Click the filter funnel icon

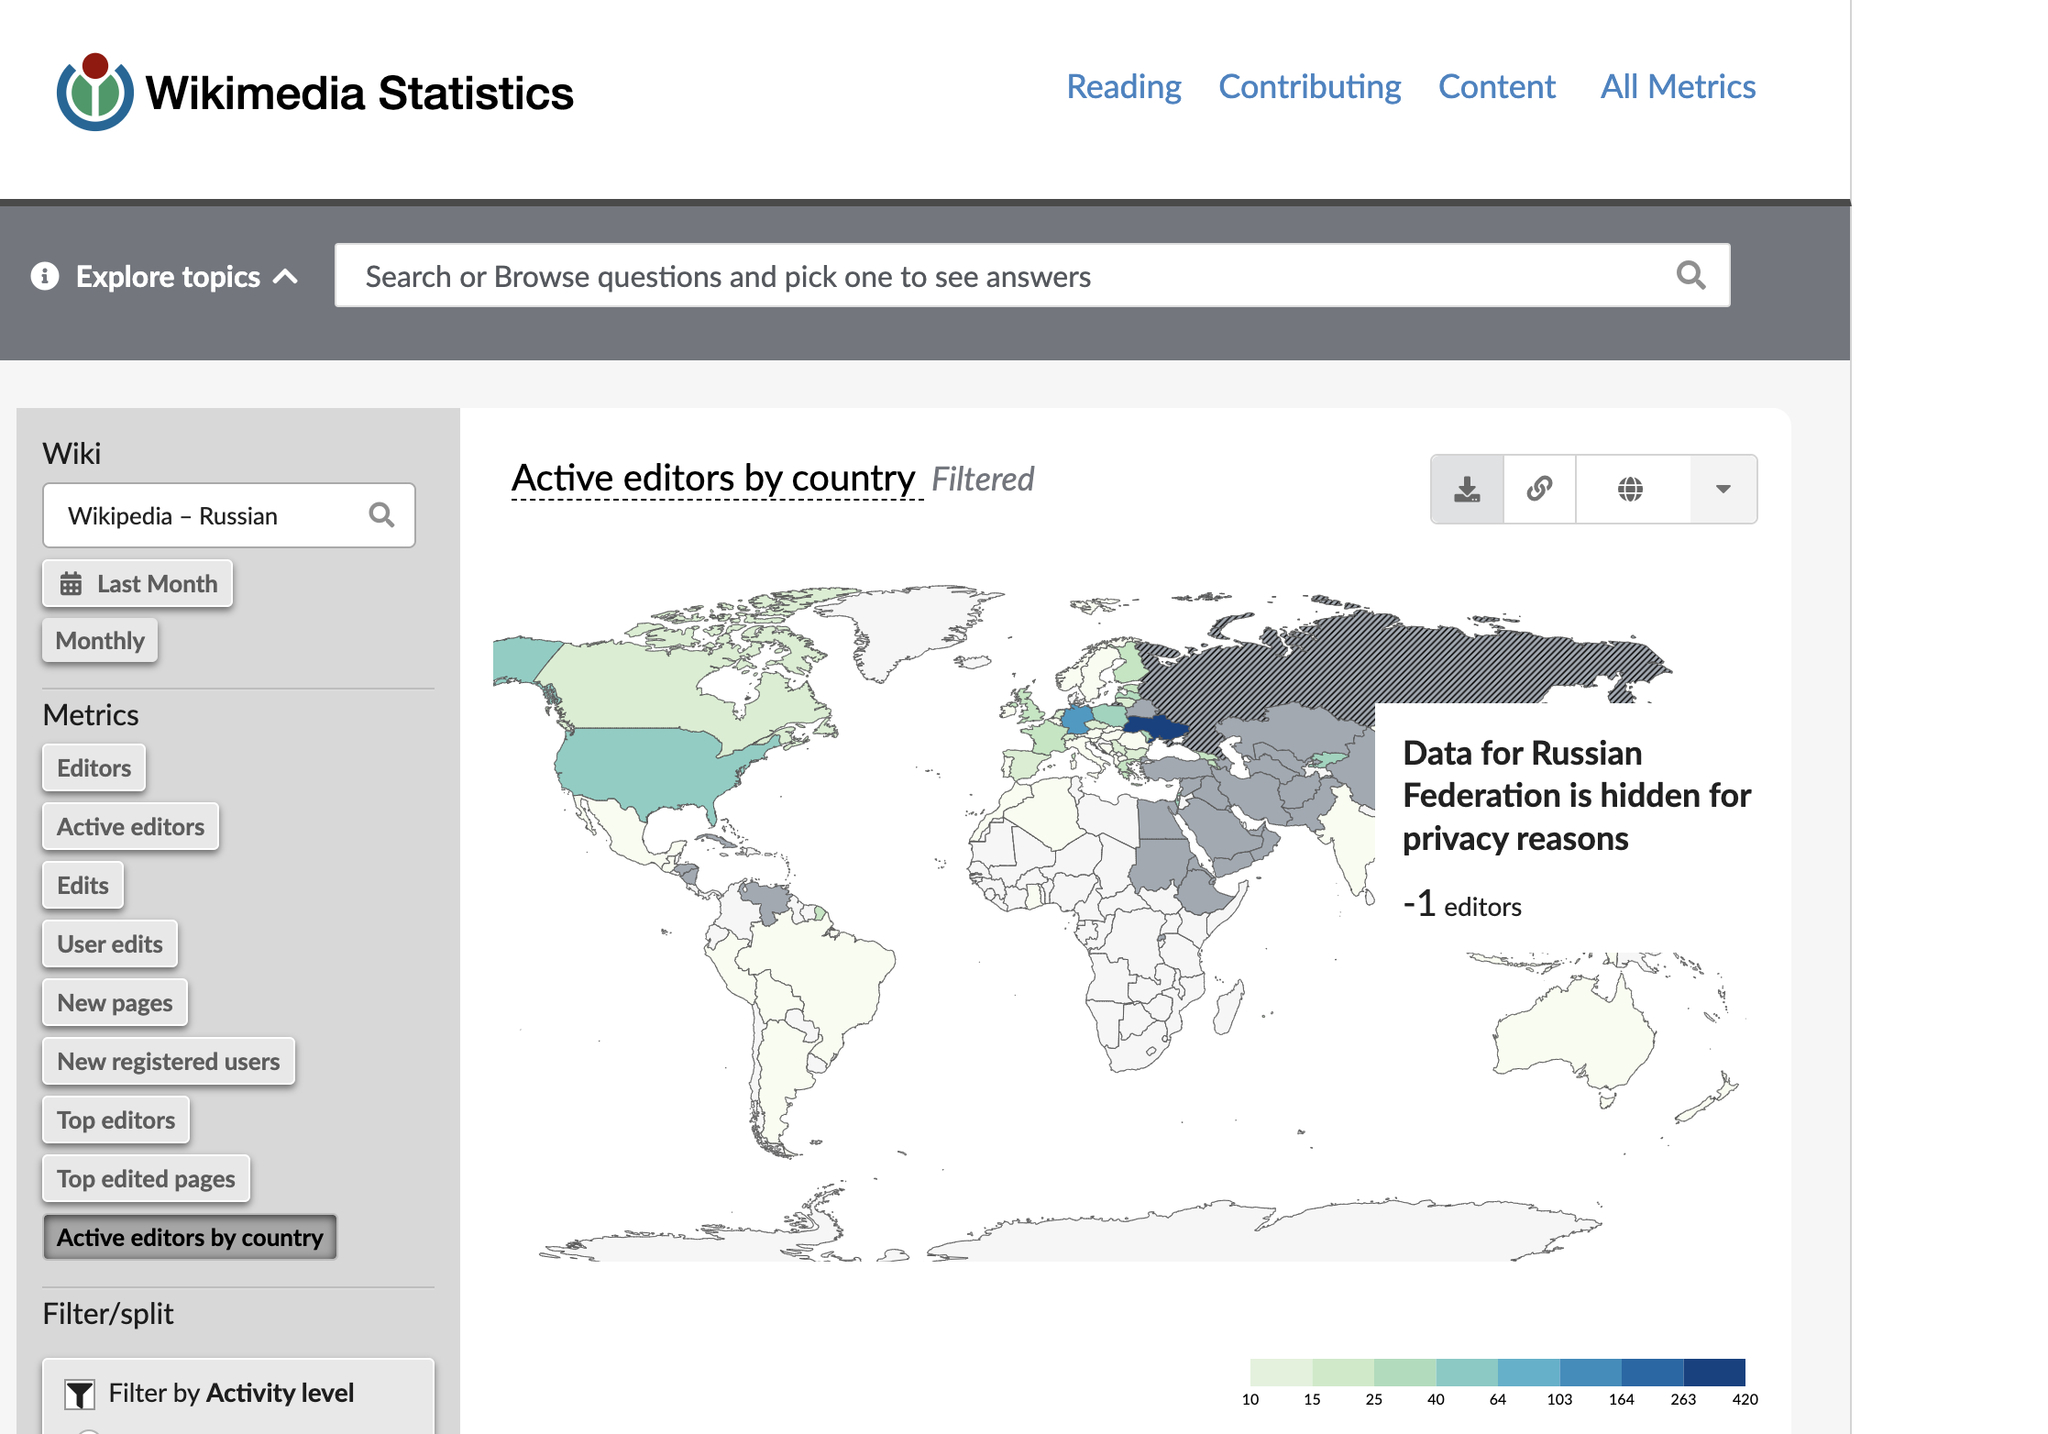tap(80, 1394)
